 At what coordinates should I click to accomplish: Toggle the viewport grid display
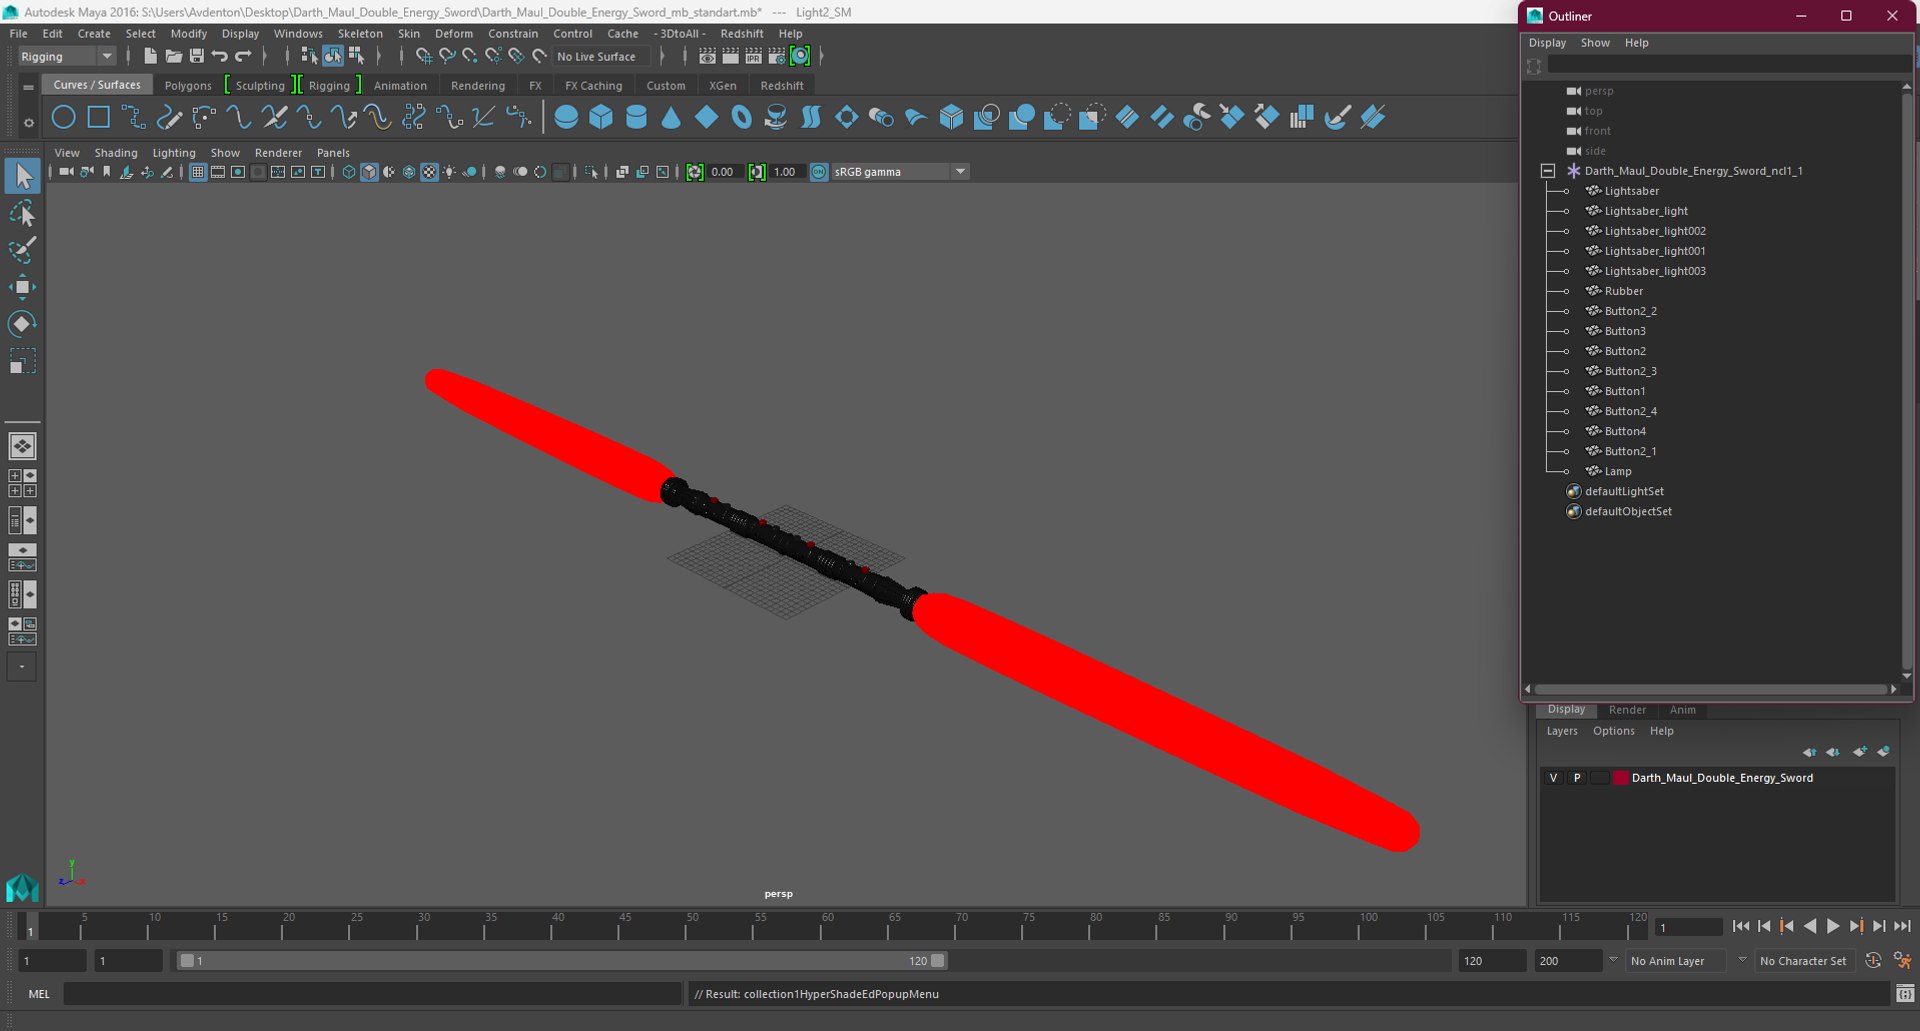pyautogui.click(x=198, y=172)
